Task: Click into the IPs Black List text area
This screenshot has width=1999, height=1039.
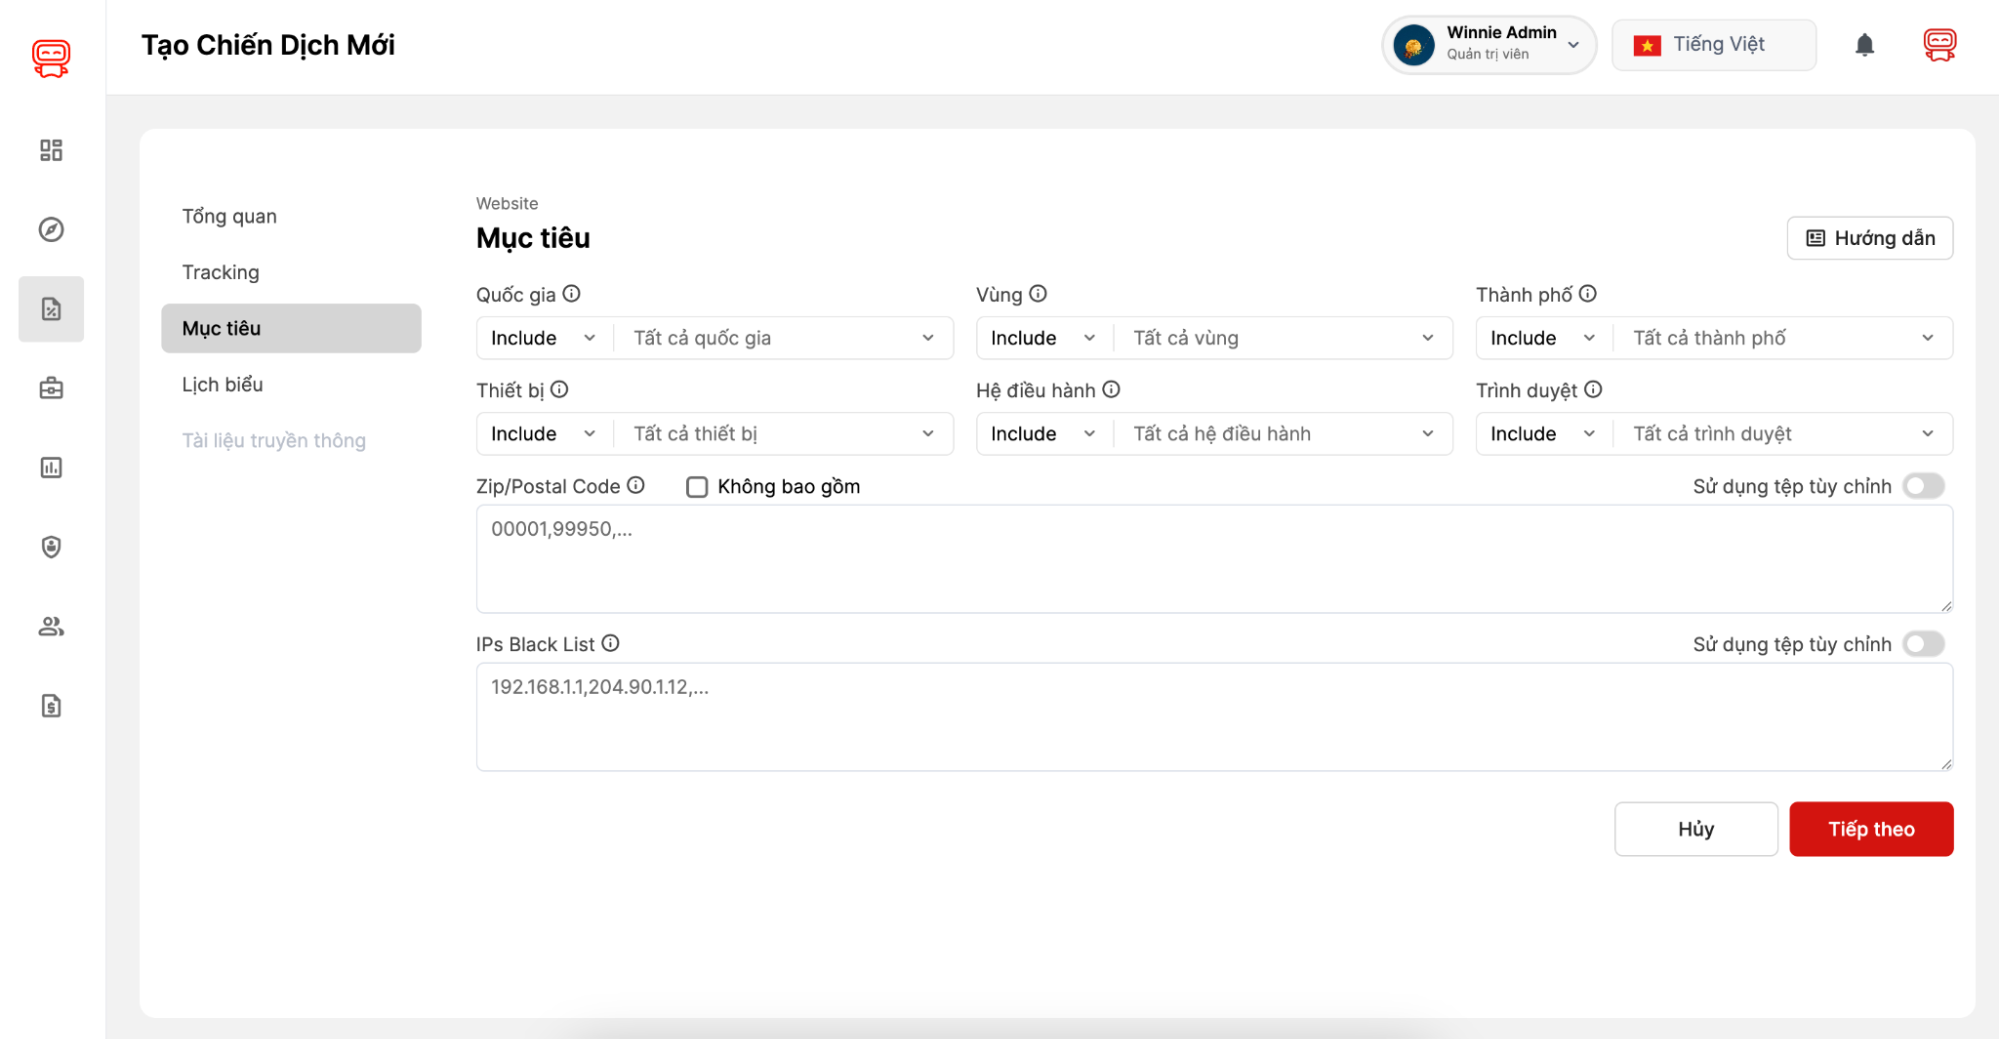Action: pyautogui.click(x=1213, y=717)
